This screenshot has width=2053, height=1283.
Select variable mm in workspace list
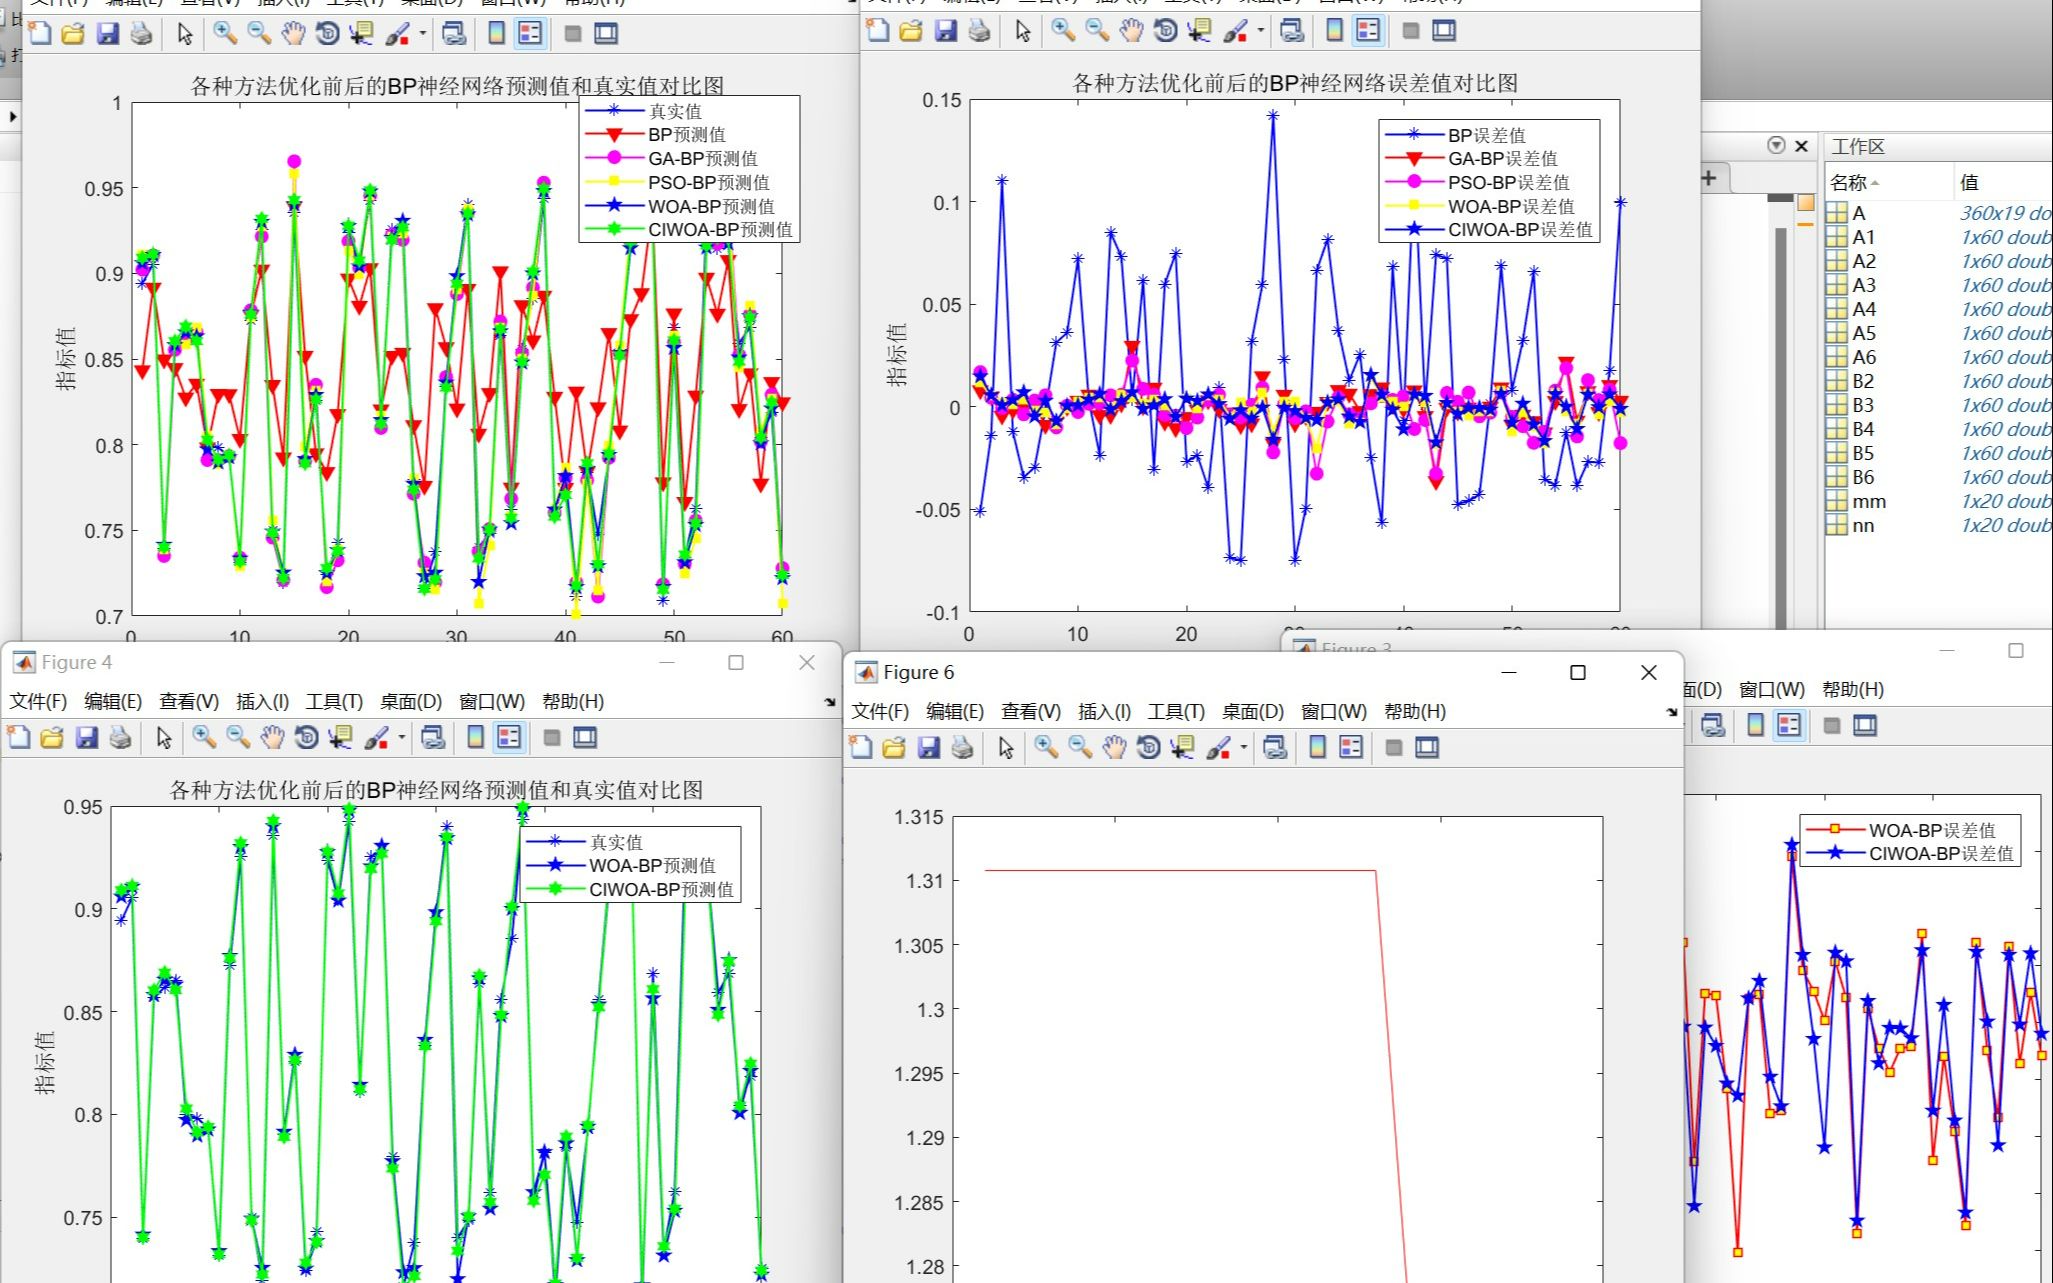(x=1868, y=501)
